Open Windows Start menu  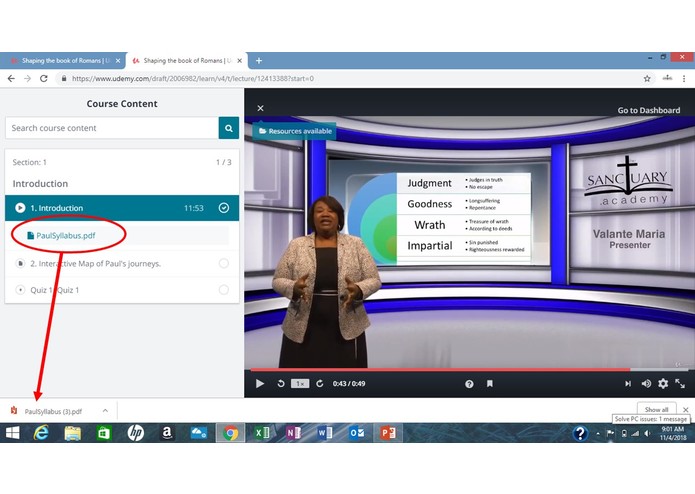pyautogui.click(x=12, y=433)
